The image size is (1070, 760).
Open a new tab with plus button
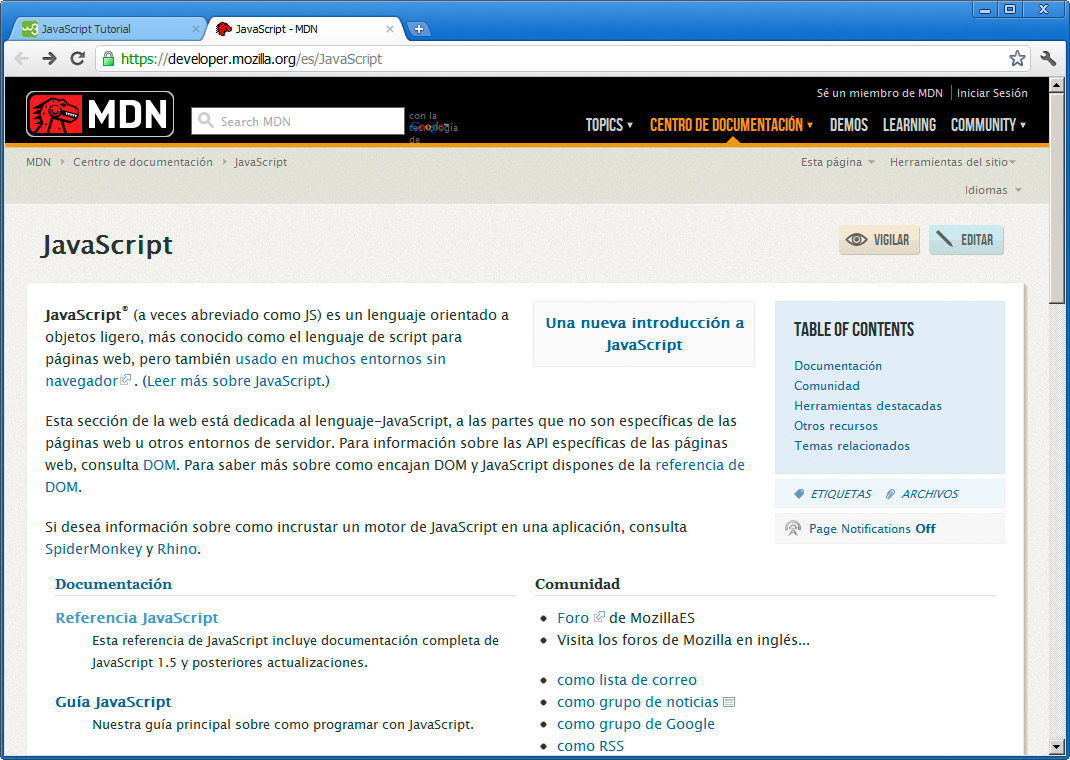pos(418,29)
